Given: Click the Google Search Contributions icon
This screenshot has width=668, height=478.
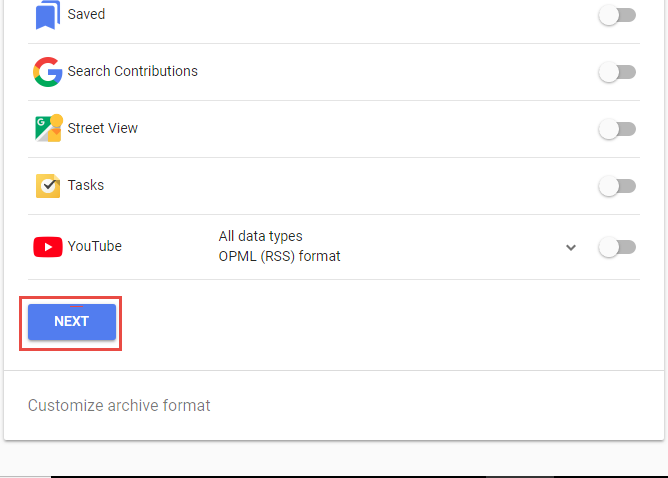Looking at the screenshot, I should [x=48, y=72].
